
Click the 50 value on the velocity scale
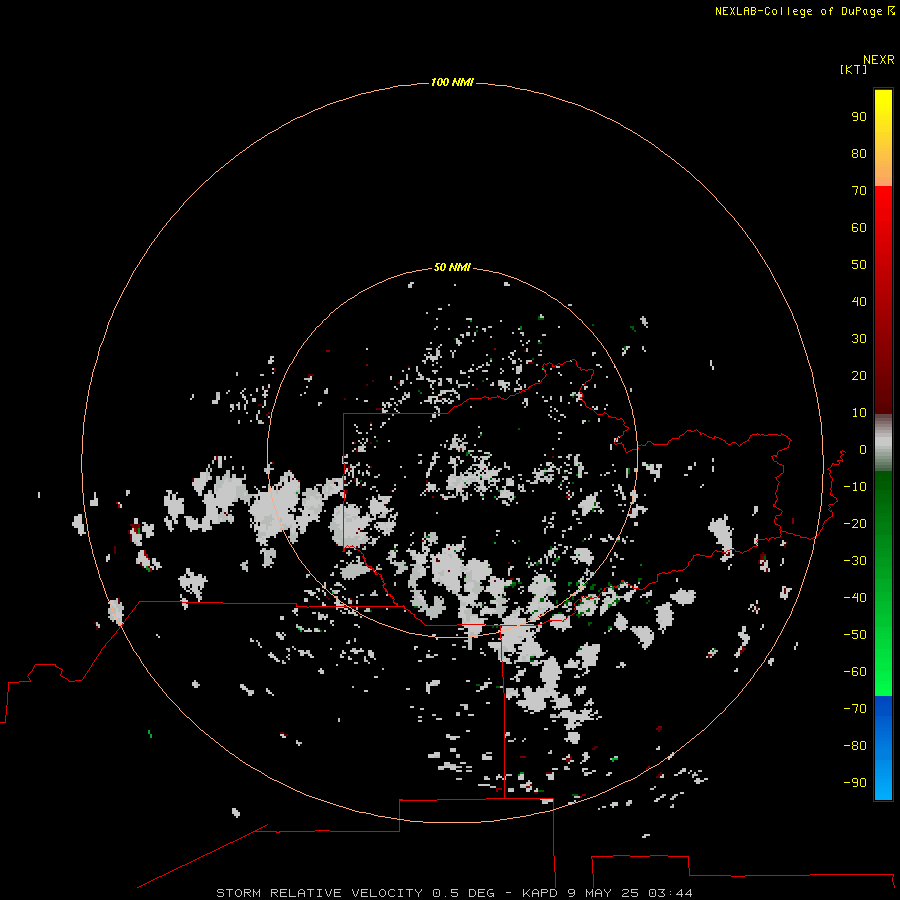click(859, 265)
